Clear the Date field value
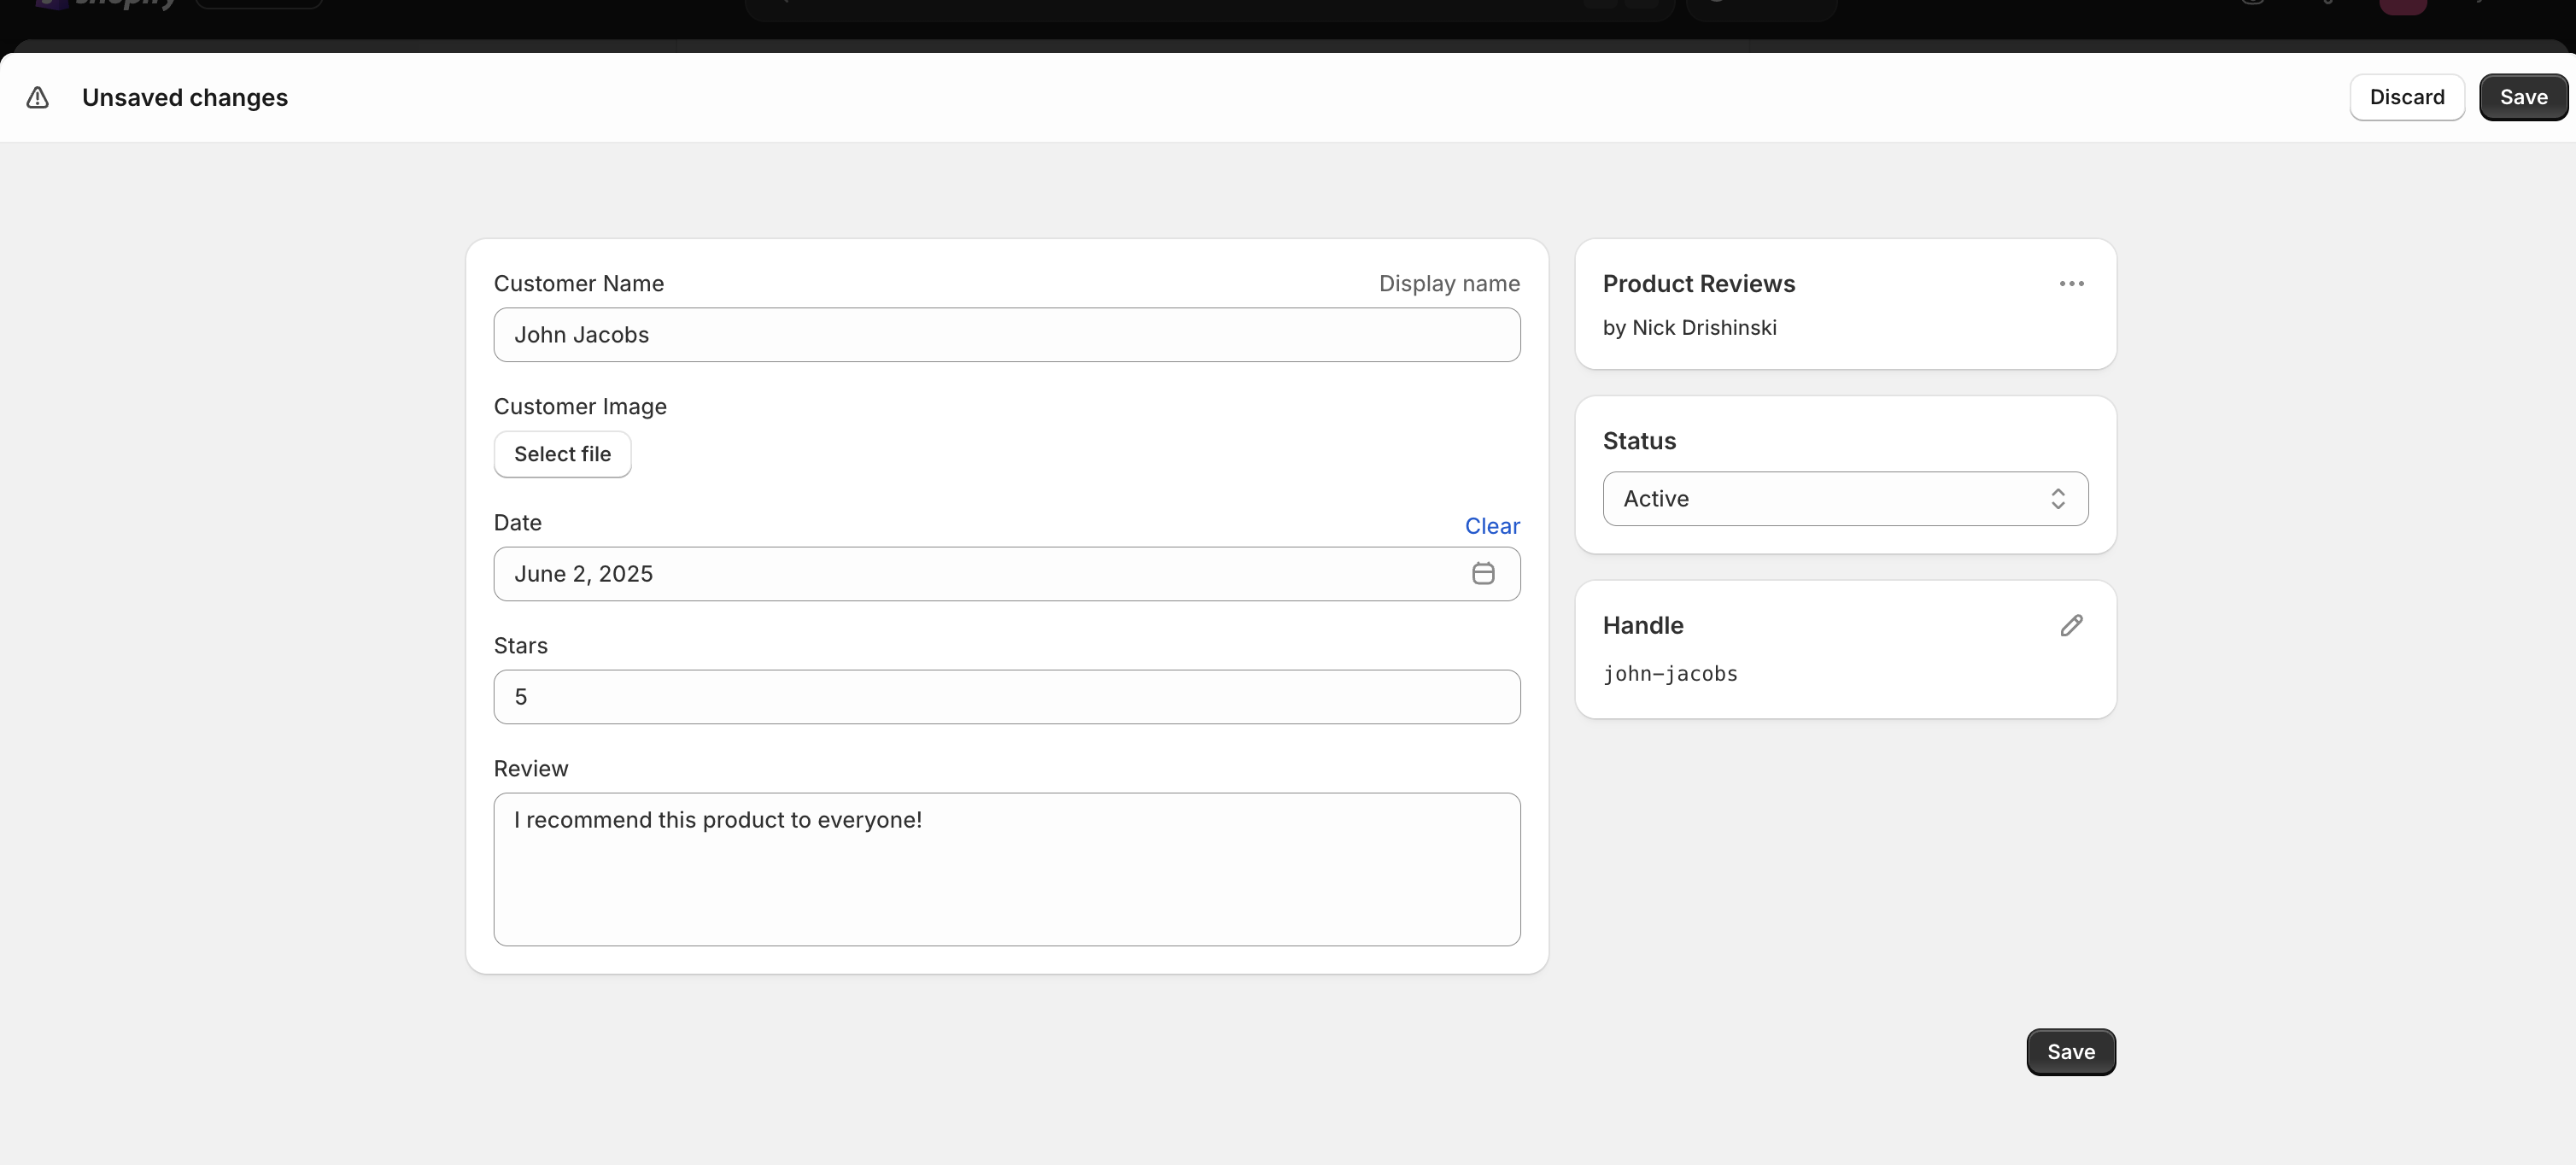The height and width of the screenshot is (1165, 2576). coord(1491,526)
